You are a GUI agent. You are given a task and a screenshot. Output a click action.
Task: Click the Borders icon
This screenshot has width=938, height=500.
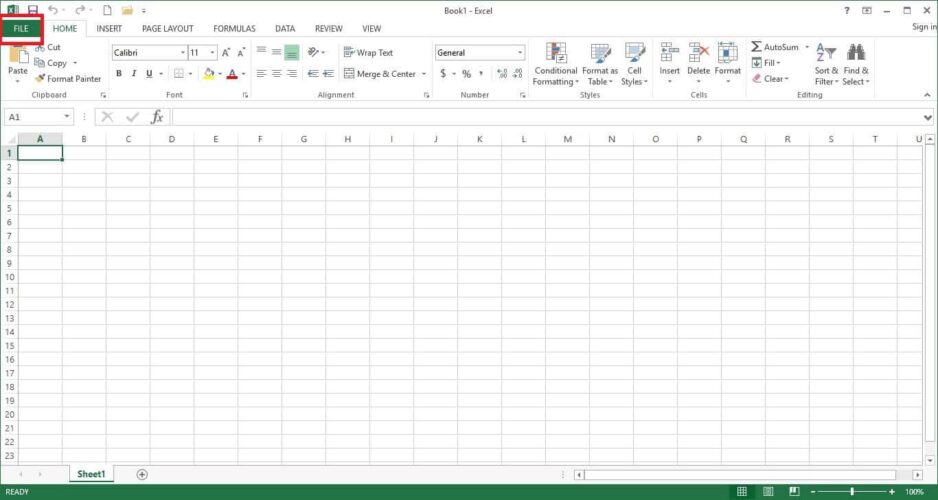pyautogui.click(x=178, y=74)
